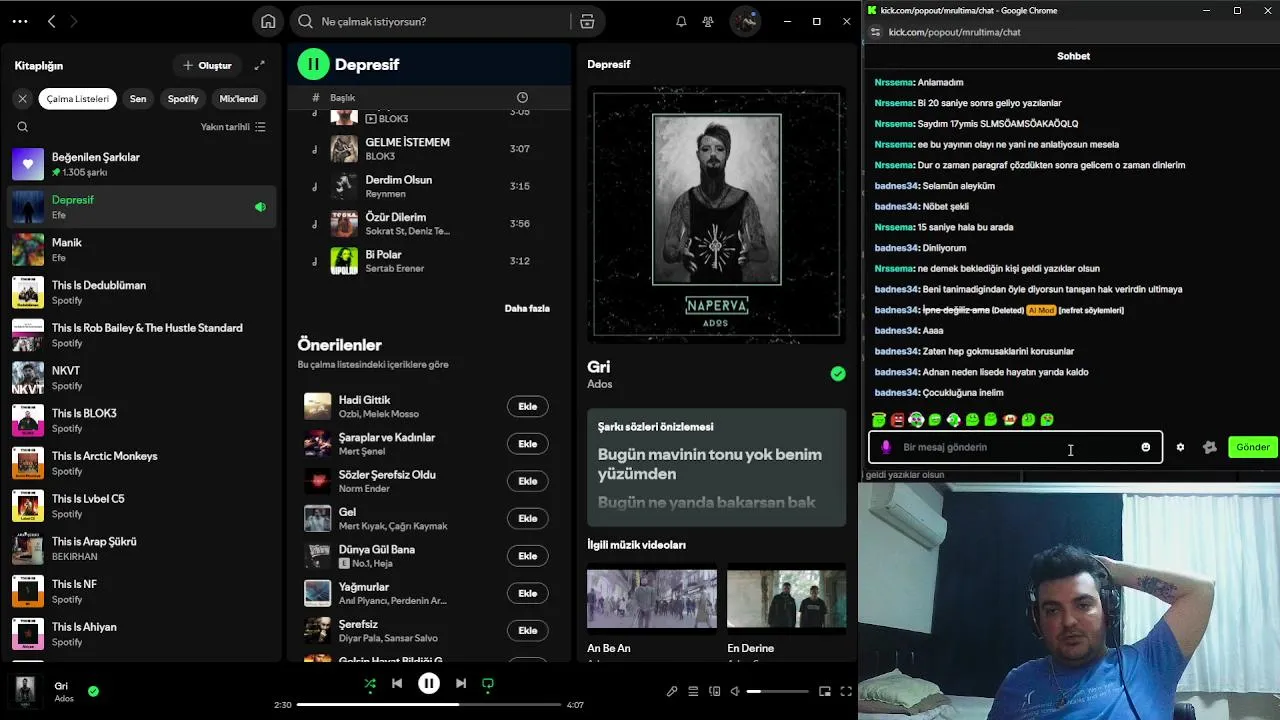Open the browse icon in search bar
The width and height of the screenshot is (1280, 720).
click(x=587, y=21)
